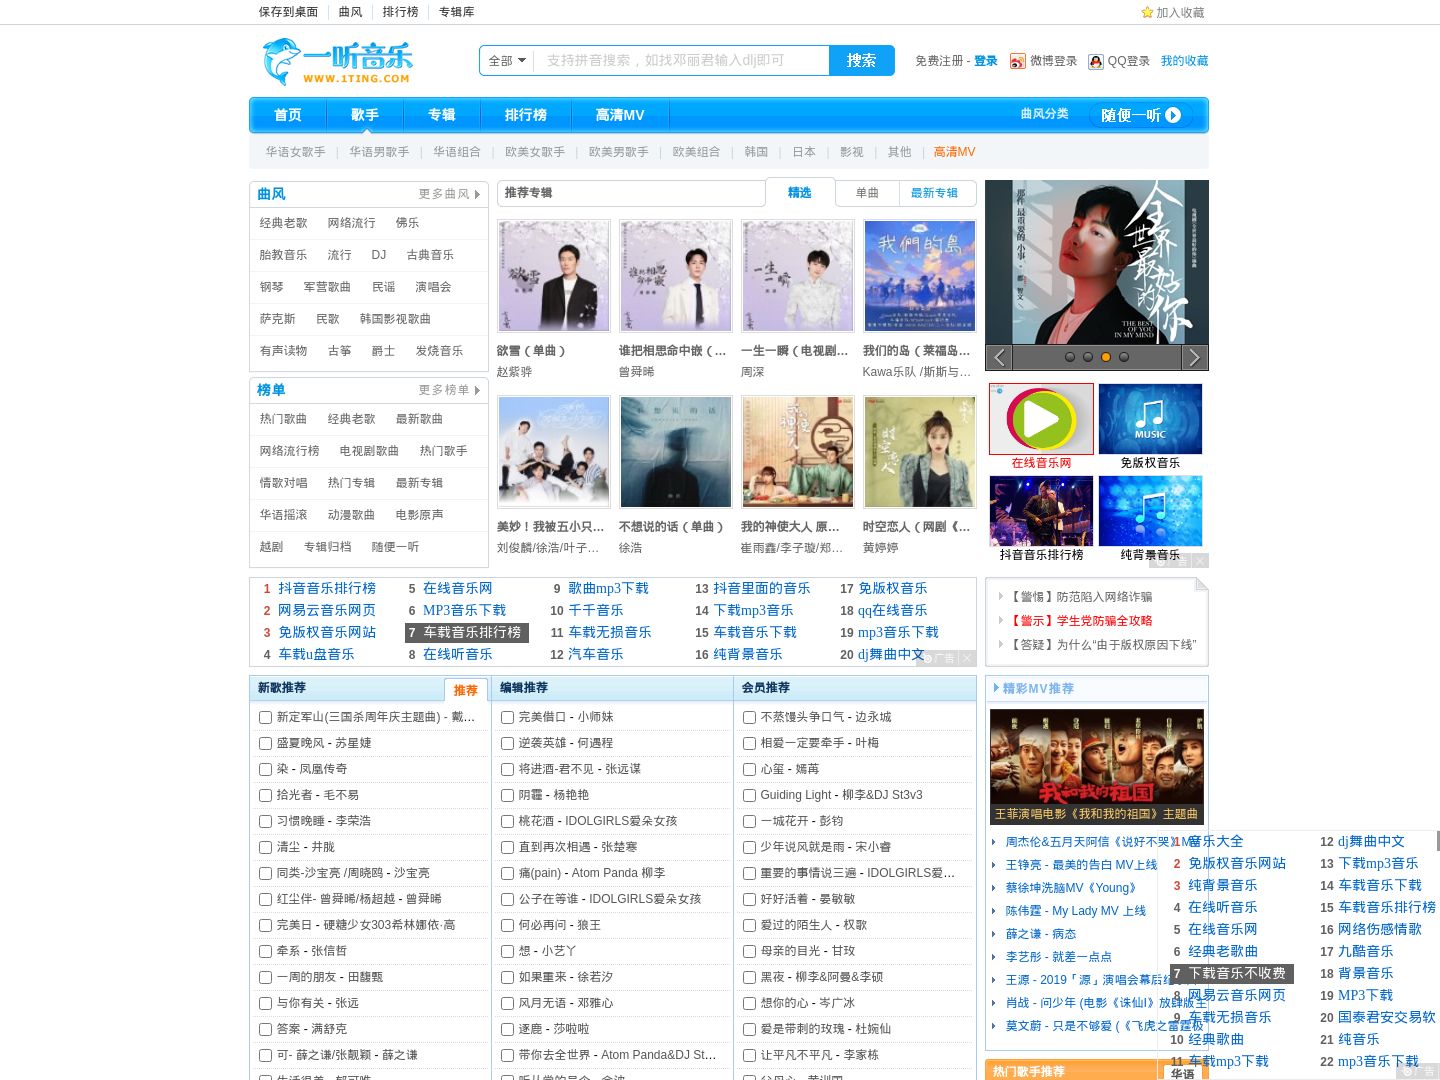Select the 精选 albums tab
The width and height of the screenshot is (1440, 1080).
(800, 193)
